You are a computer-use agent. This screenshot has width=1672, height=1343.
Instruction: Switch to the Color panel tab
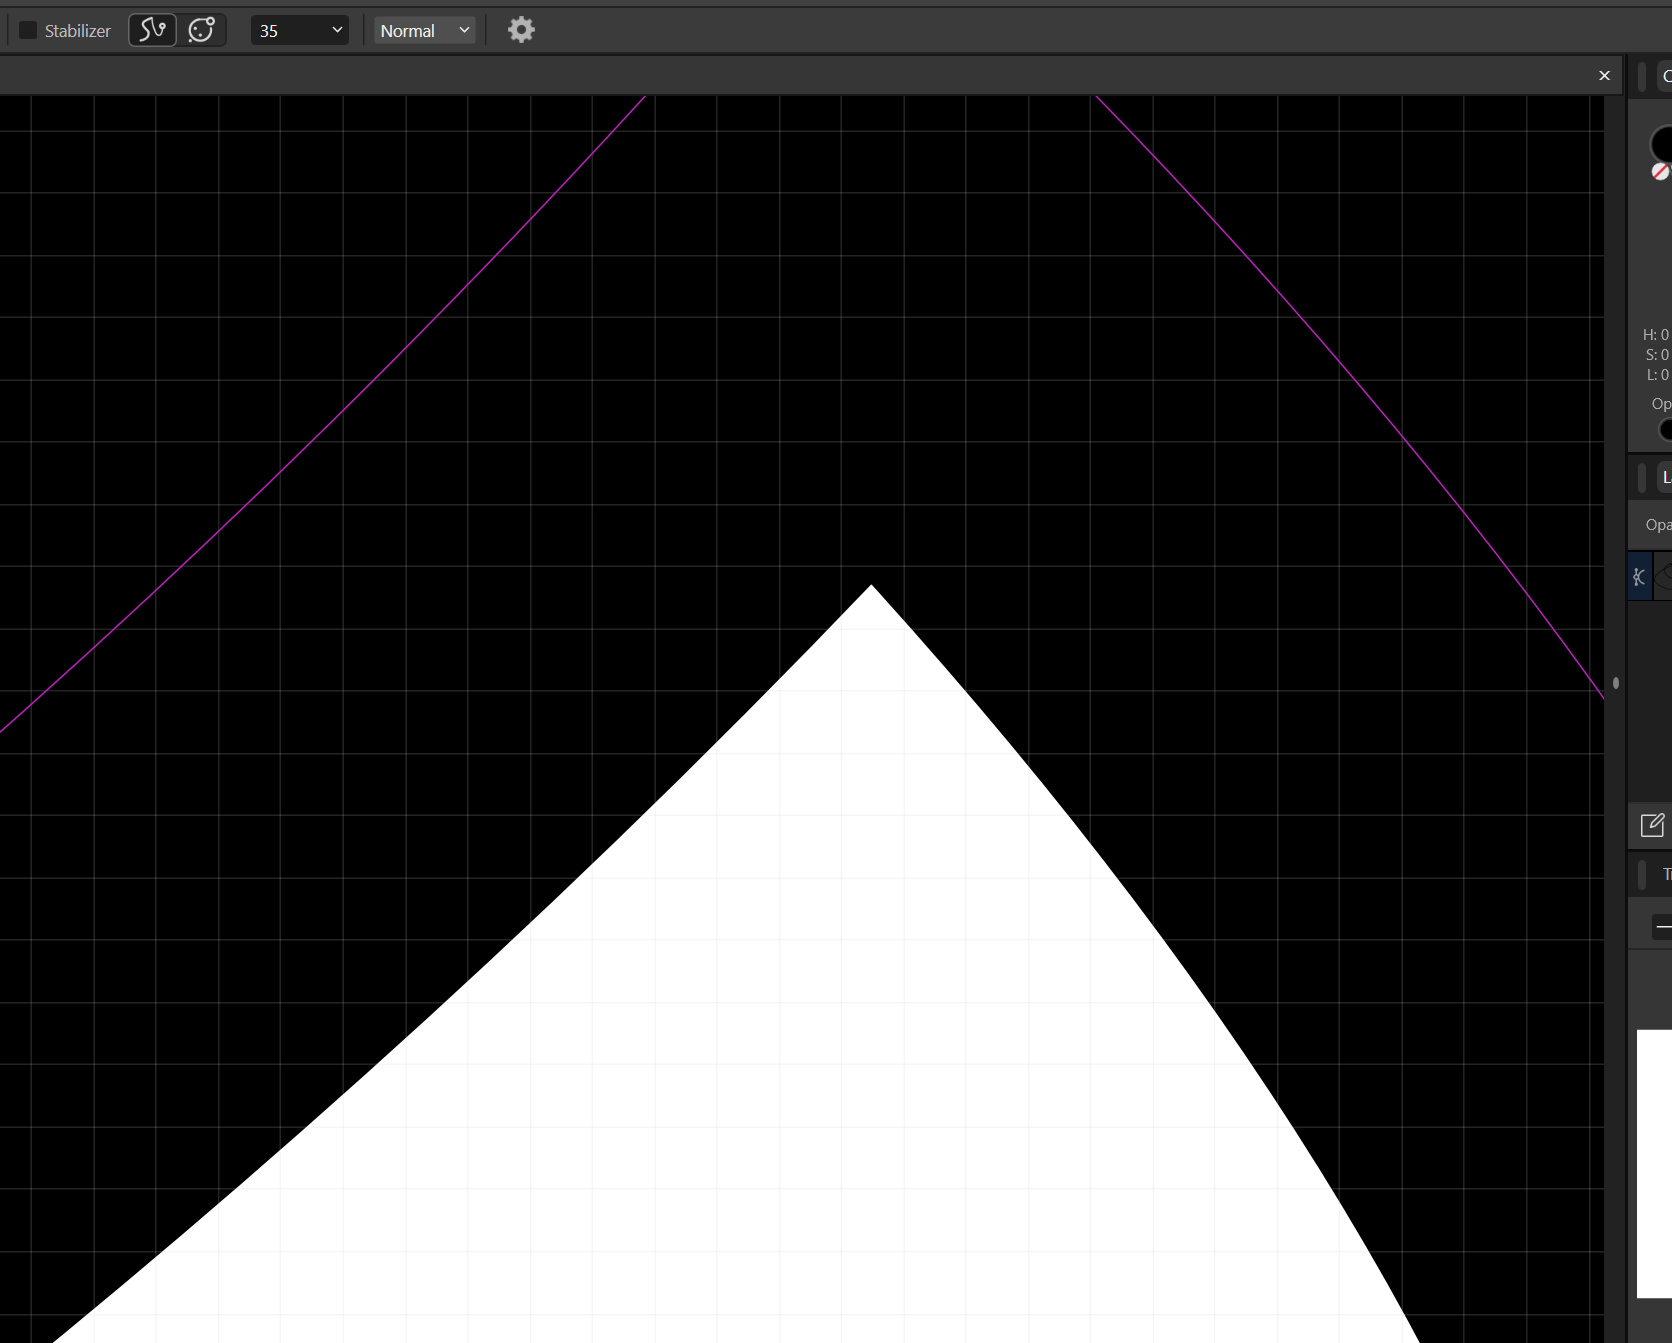click(x=1666, y=77)
